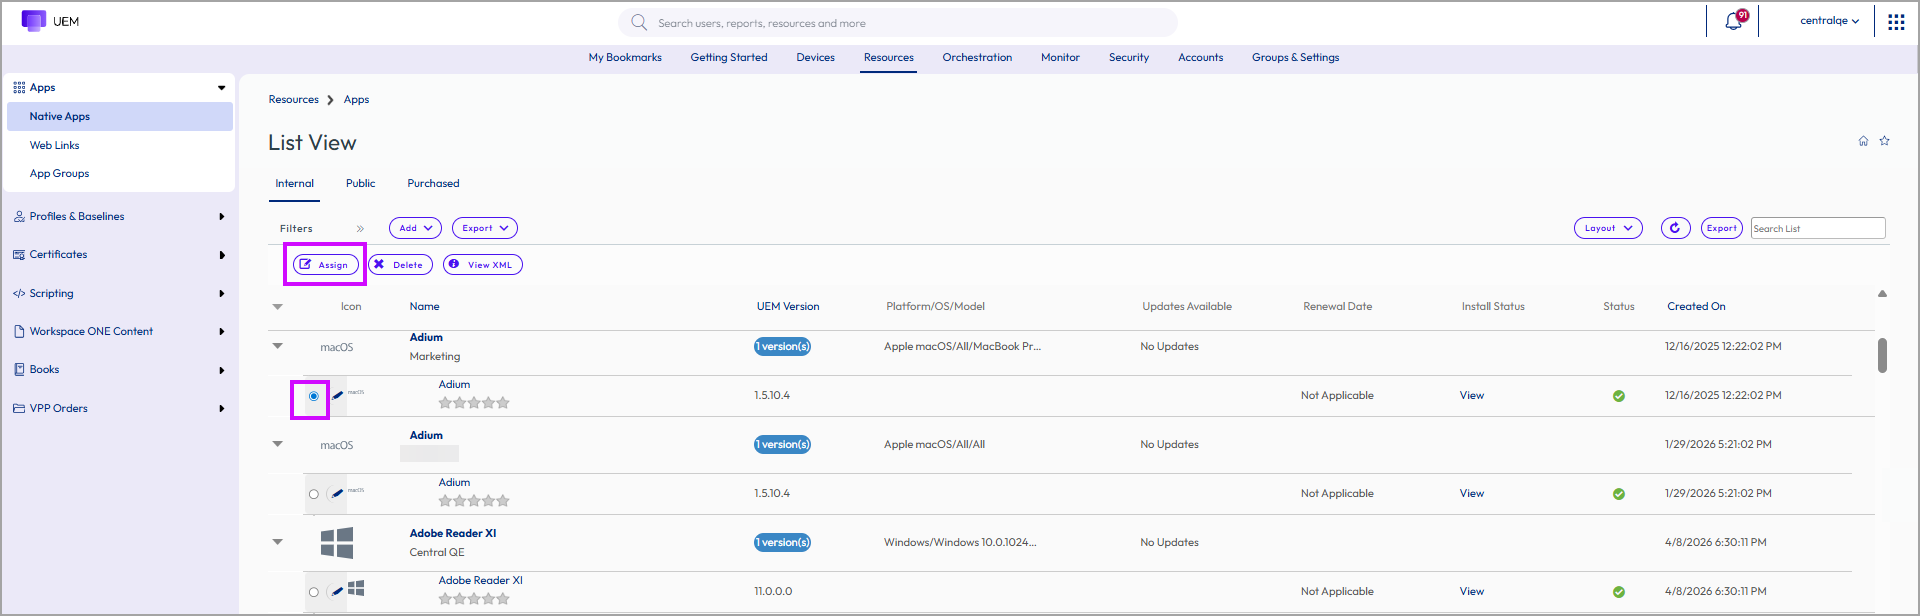1920x616 pixels.
Task: Expand the Certificates section arrow
Action: (221, 255)
